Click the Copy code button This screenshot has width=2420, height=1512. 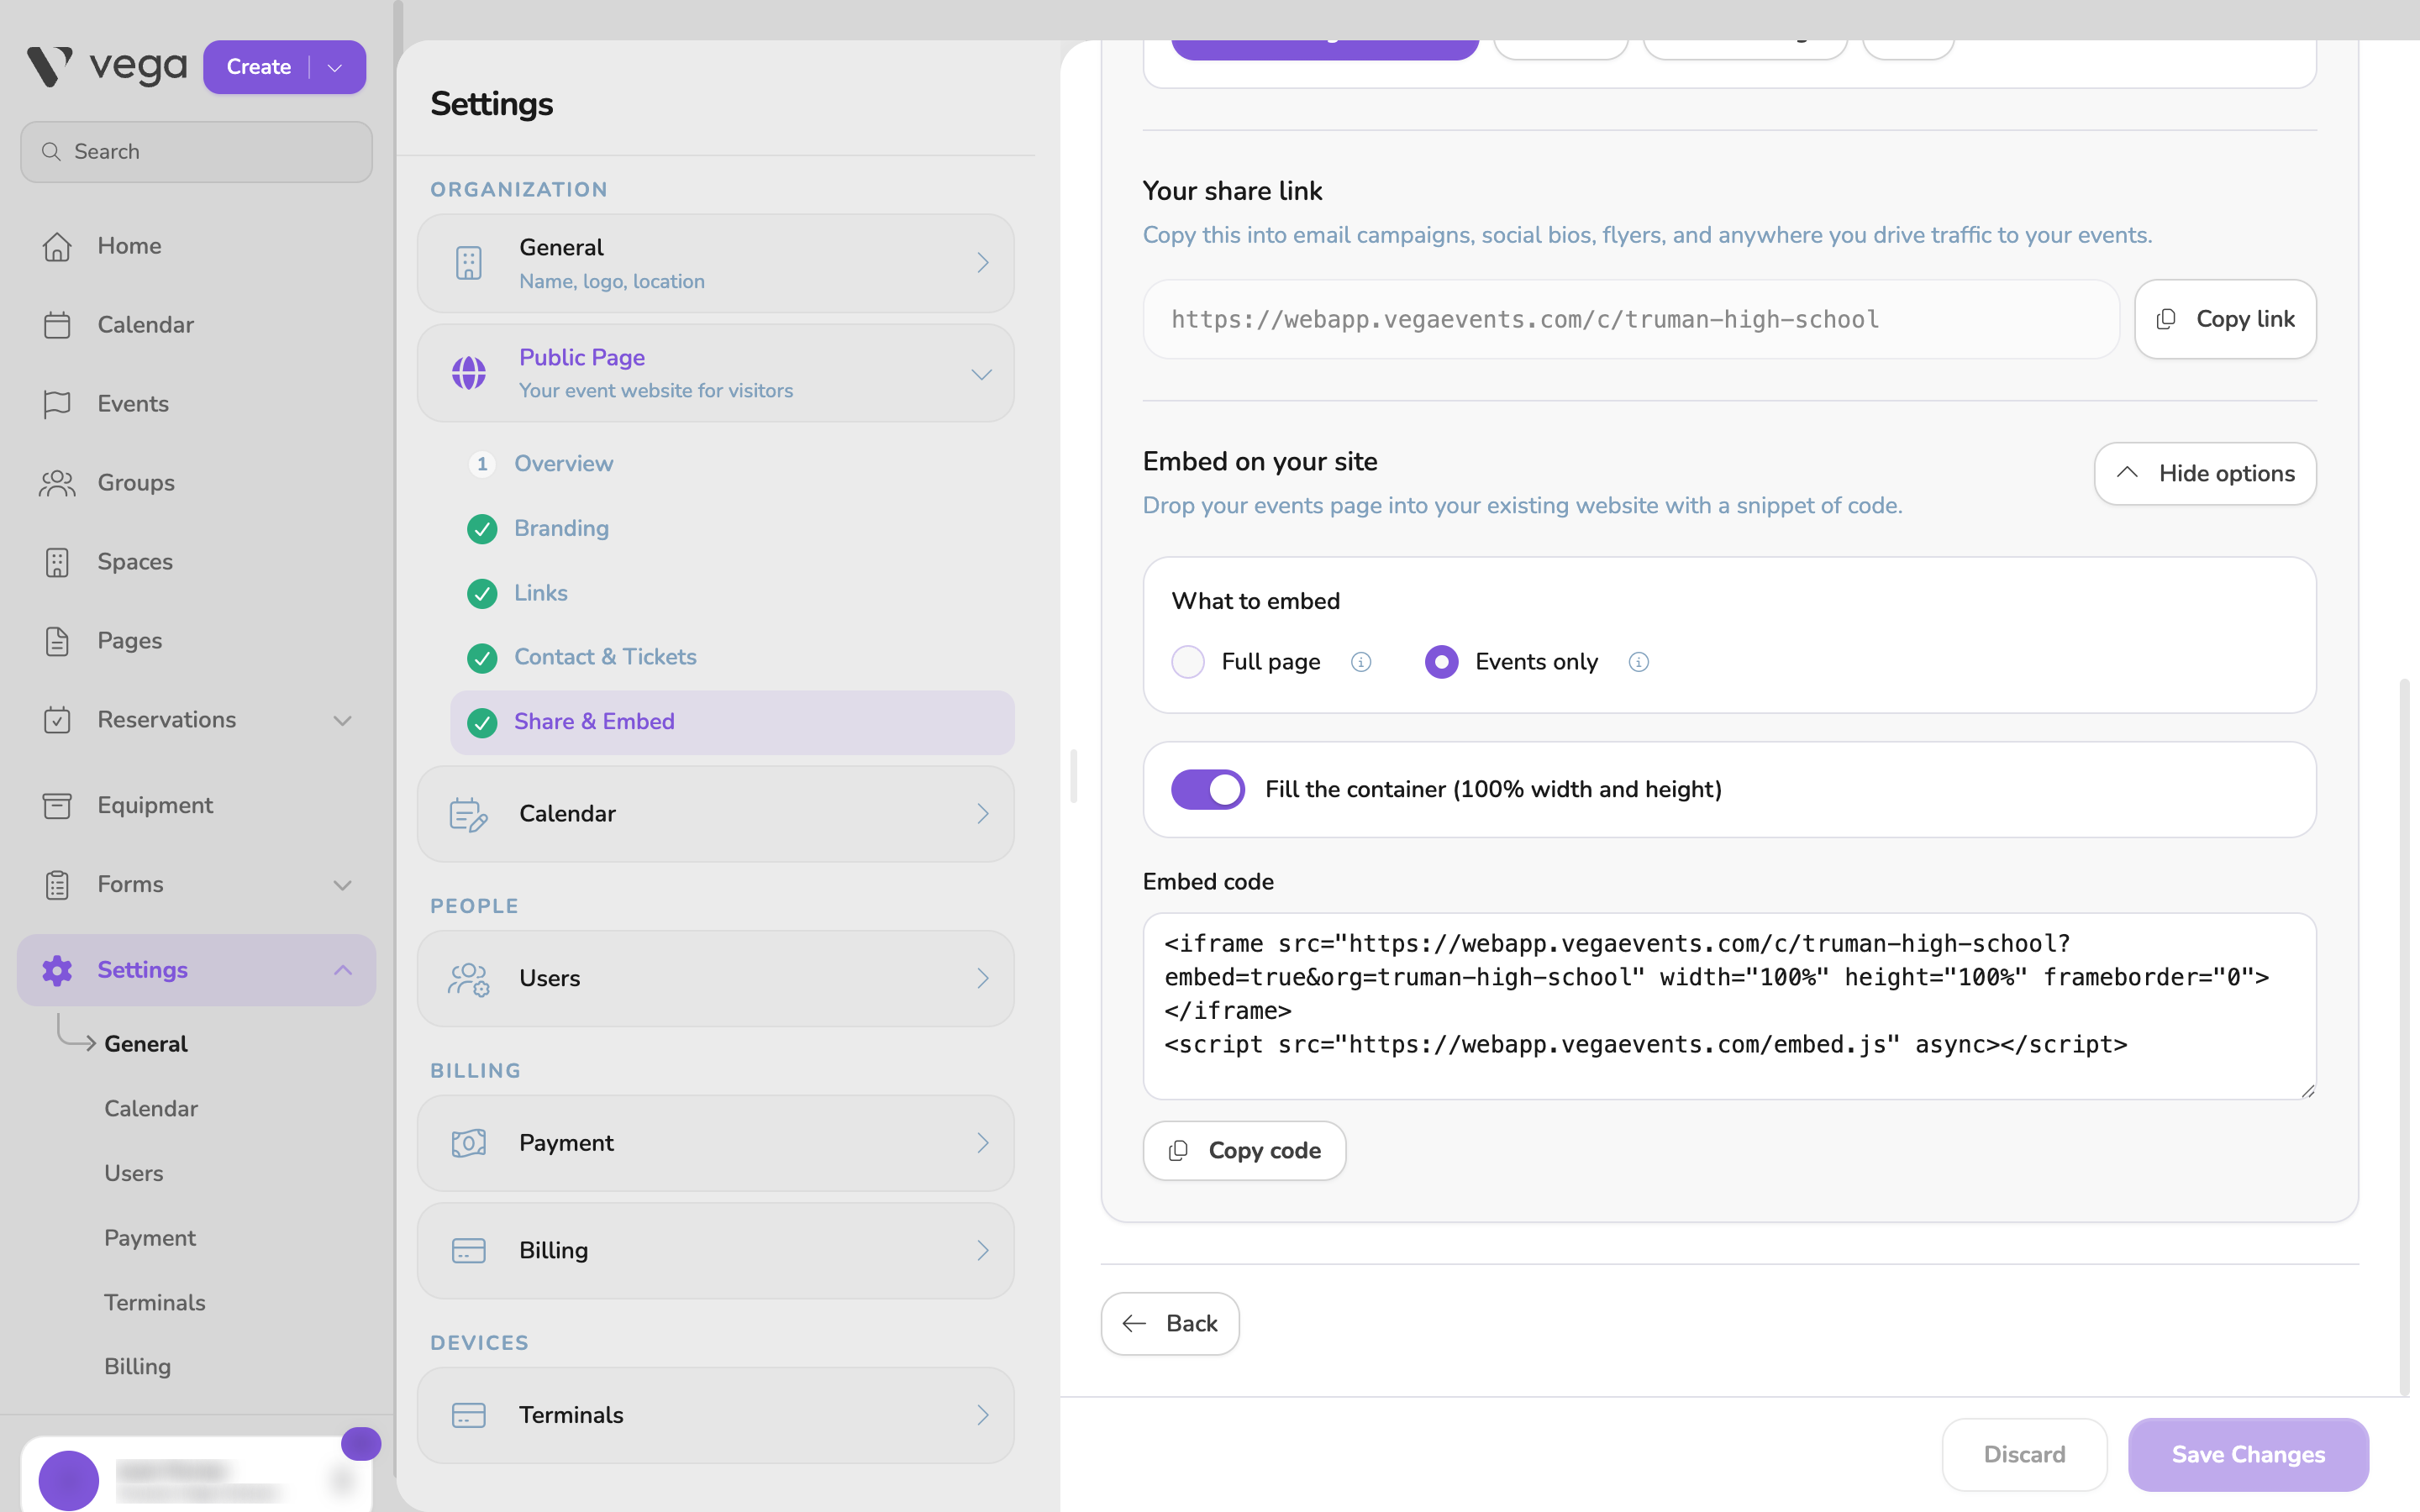pyautogui.click(x=1244, y=1151)
